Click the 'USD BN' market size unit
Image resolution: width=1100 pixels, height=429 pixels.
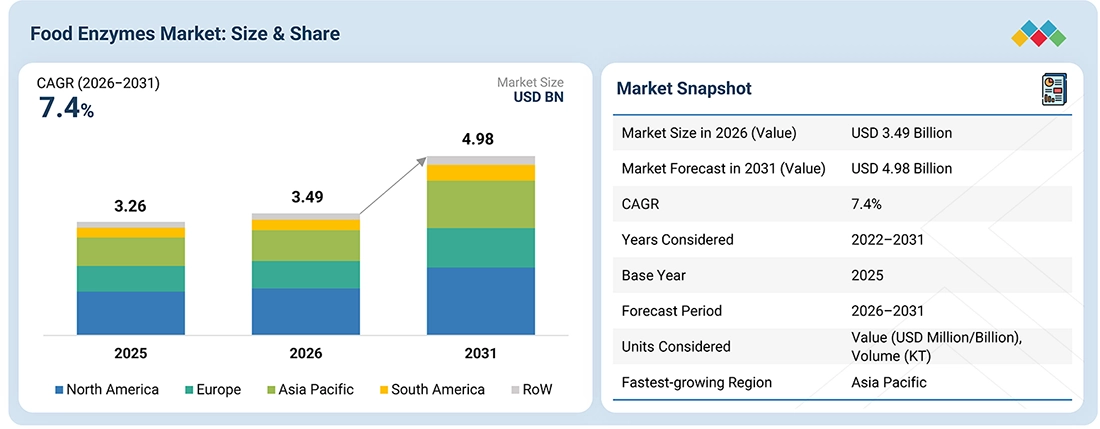tap(538, 97)
